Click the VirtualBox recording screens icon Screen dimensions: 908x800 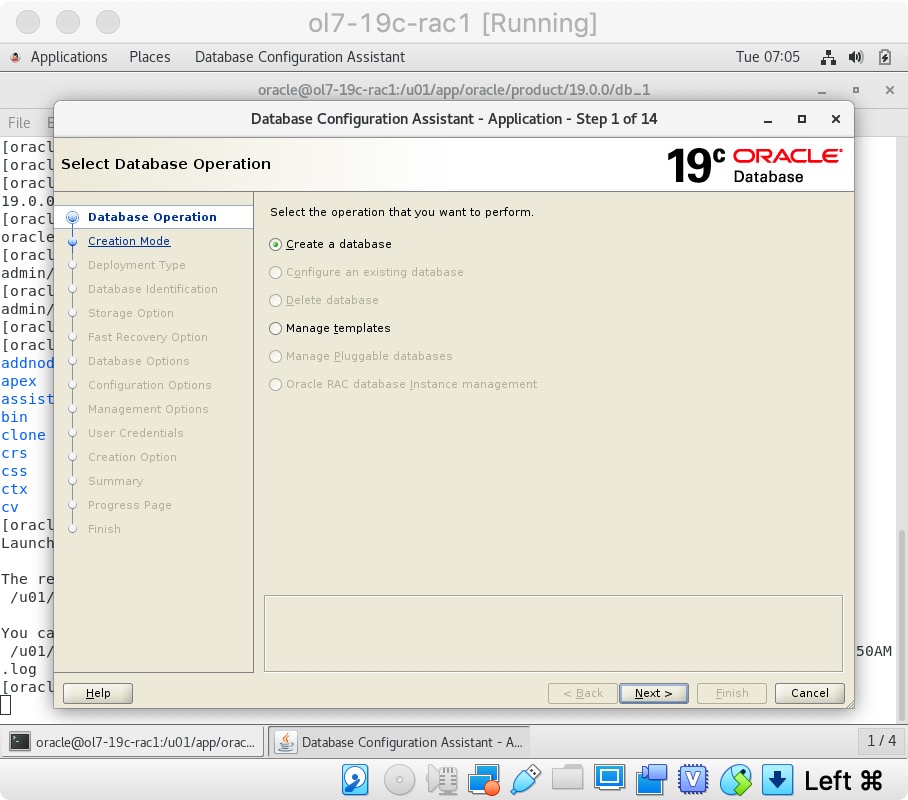[x=651, y=780]
